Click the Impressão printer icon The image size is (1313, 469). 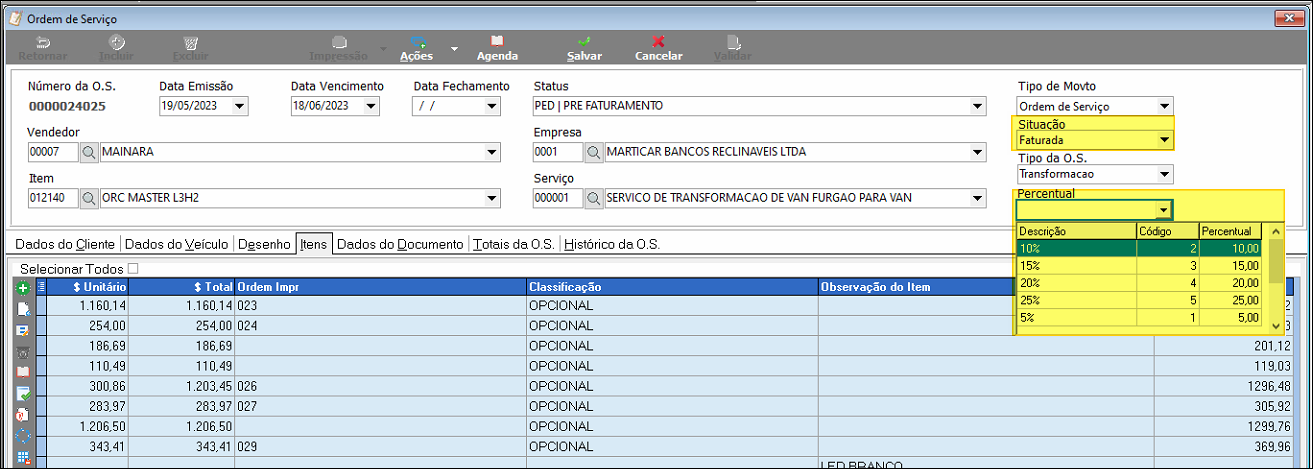tap(339, 42)
